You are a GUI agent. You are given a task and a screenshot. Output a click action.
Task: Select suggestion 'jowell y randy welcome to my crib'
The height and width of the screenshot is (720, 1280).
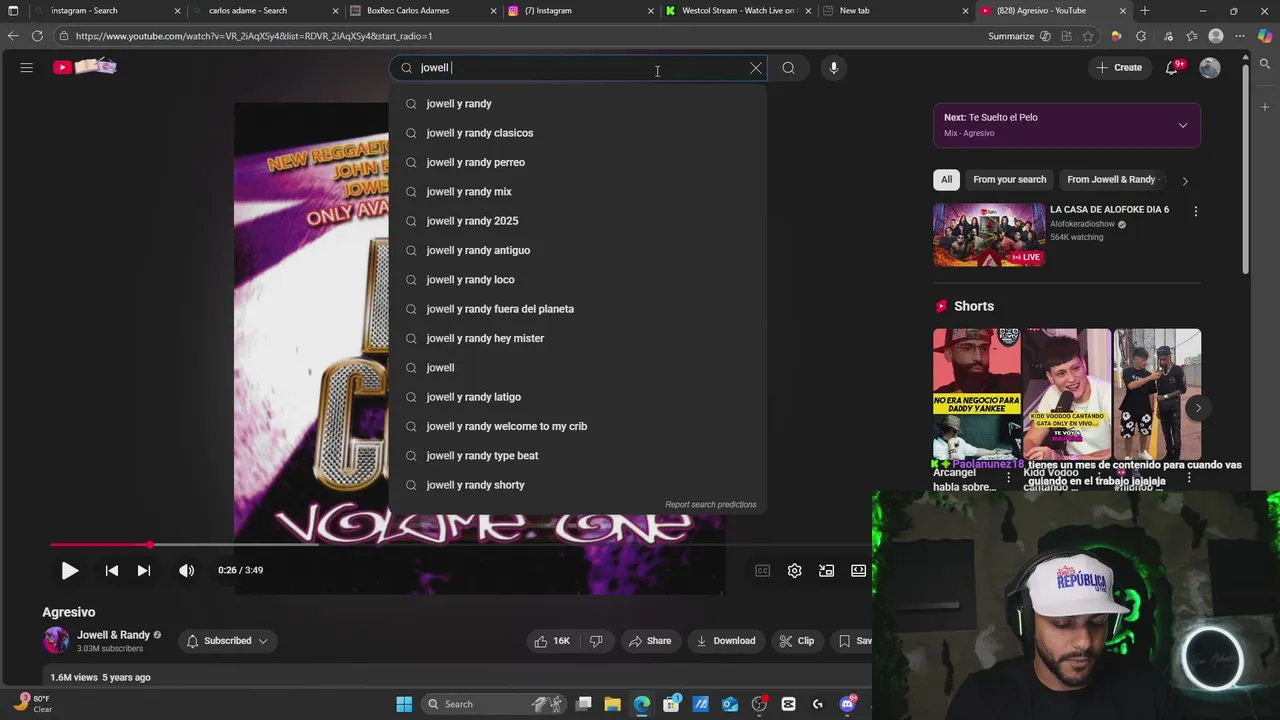(578, 426)
